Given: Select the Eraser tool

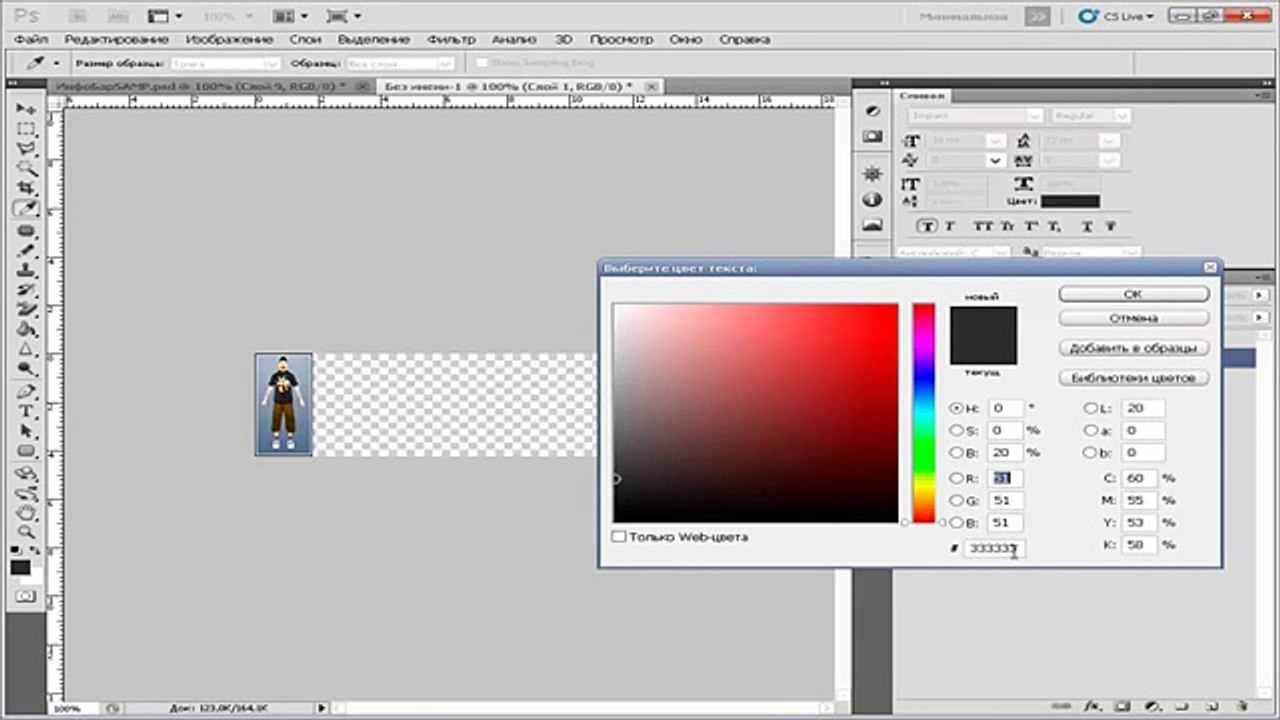Looking at the screenshot, I should (x=26, y=311).
